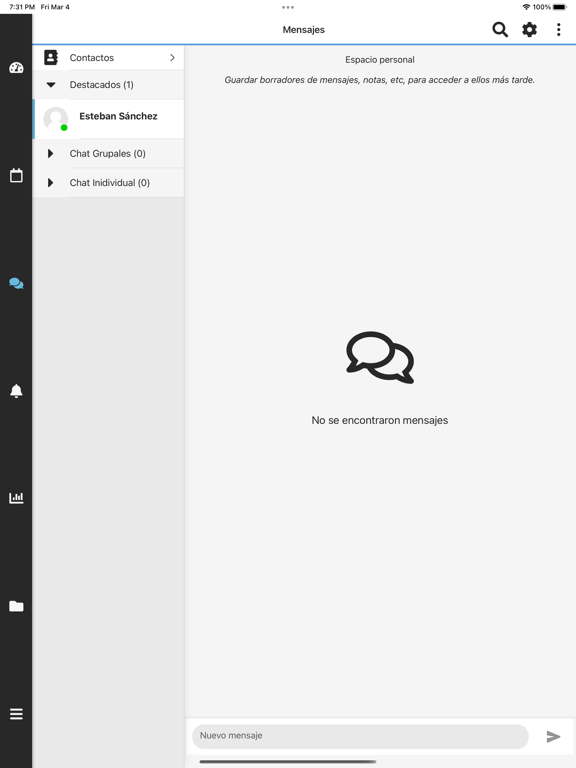
Task: Open the hamburger menu in the sidebar
Action: pyautogui.click(x=16, y=714)
